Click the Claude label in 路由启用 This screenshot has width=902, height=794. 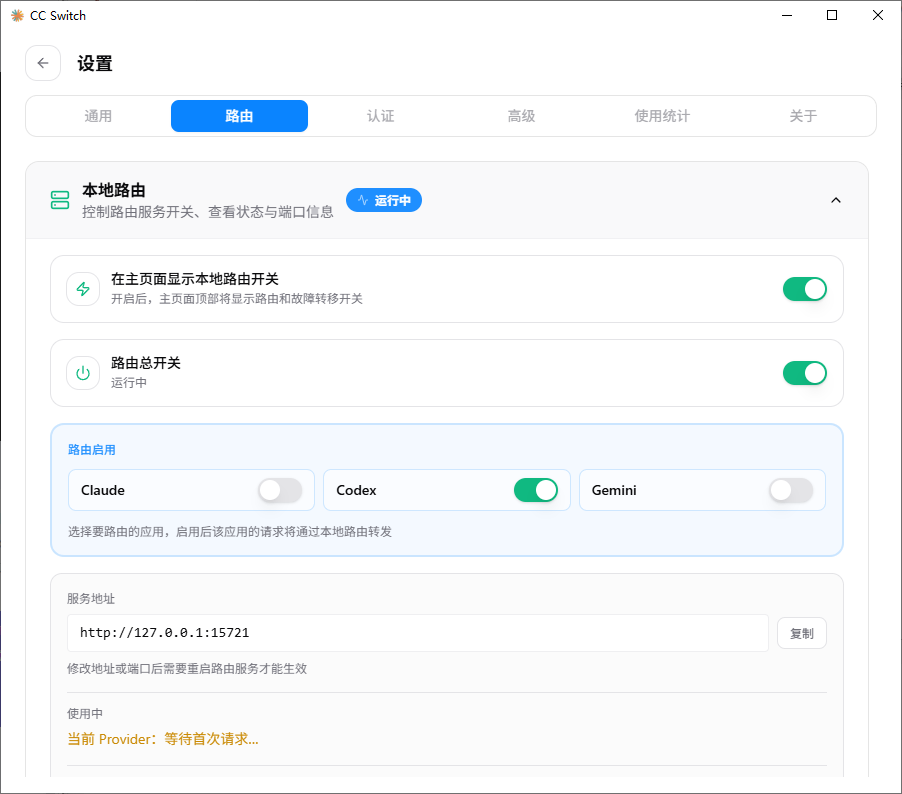[103, 490]
